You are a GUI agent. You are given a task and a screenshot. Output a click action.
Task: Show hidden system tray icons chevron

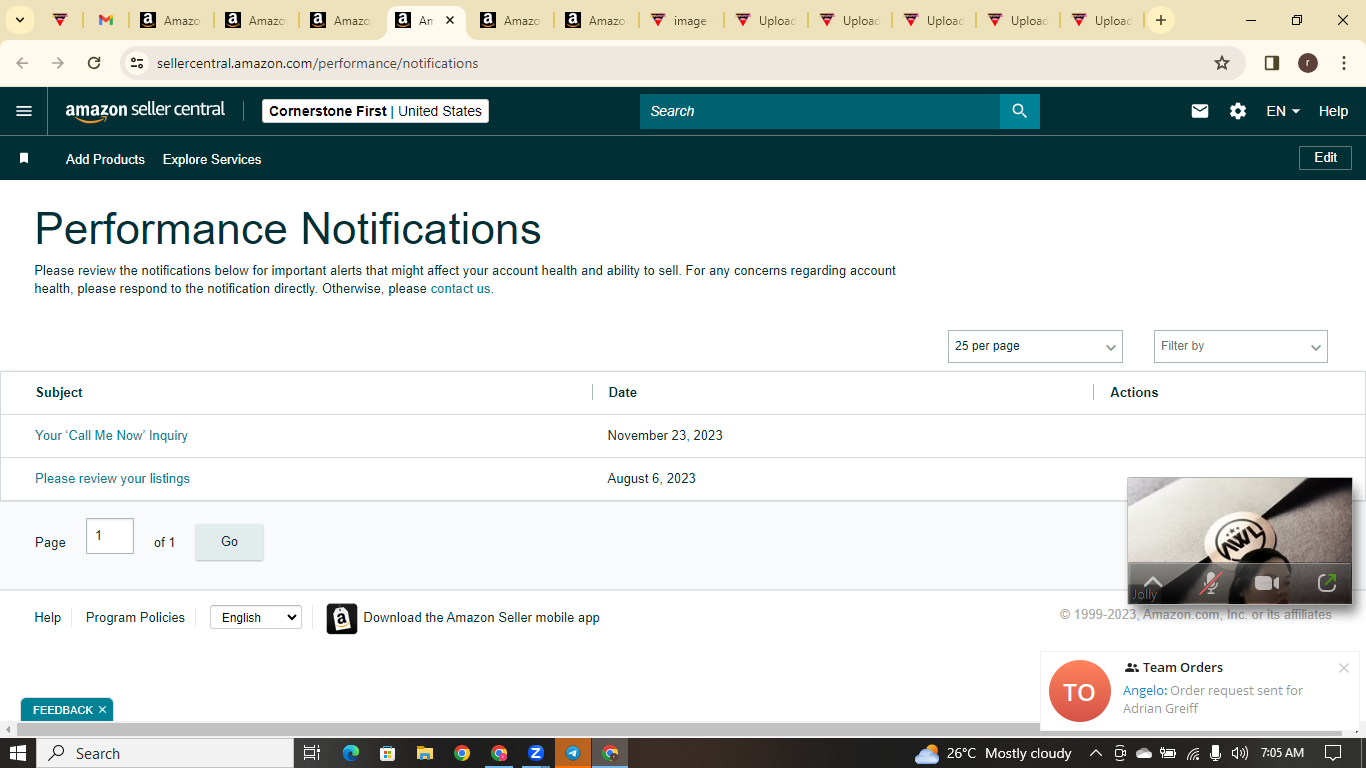(x=1096, y=753)
